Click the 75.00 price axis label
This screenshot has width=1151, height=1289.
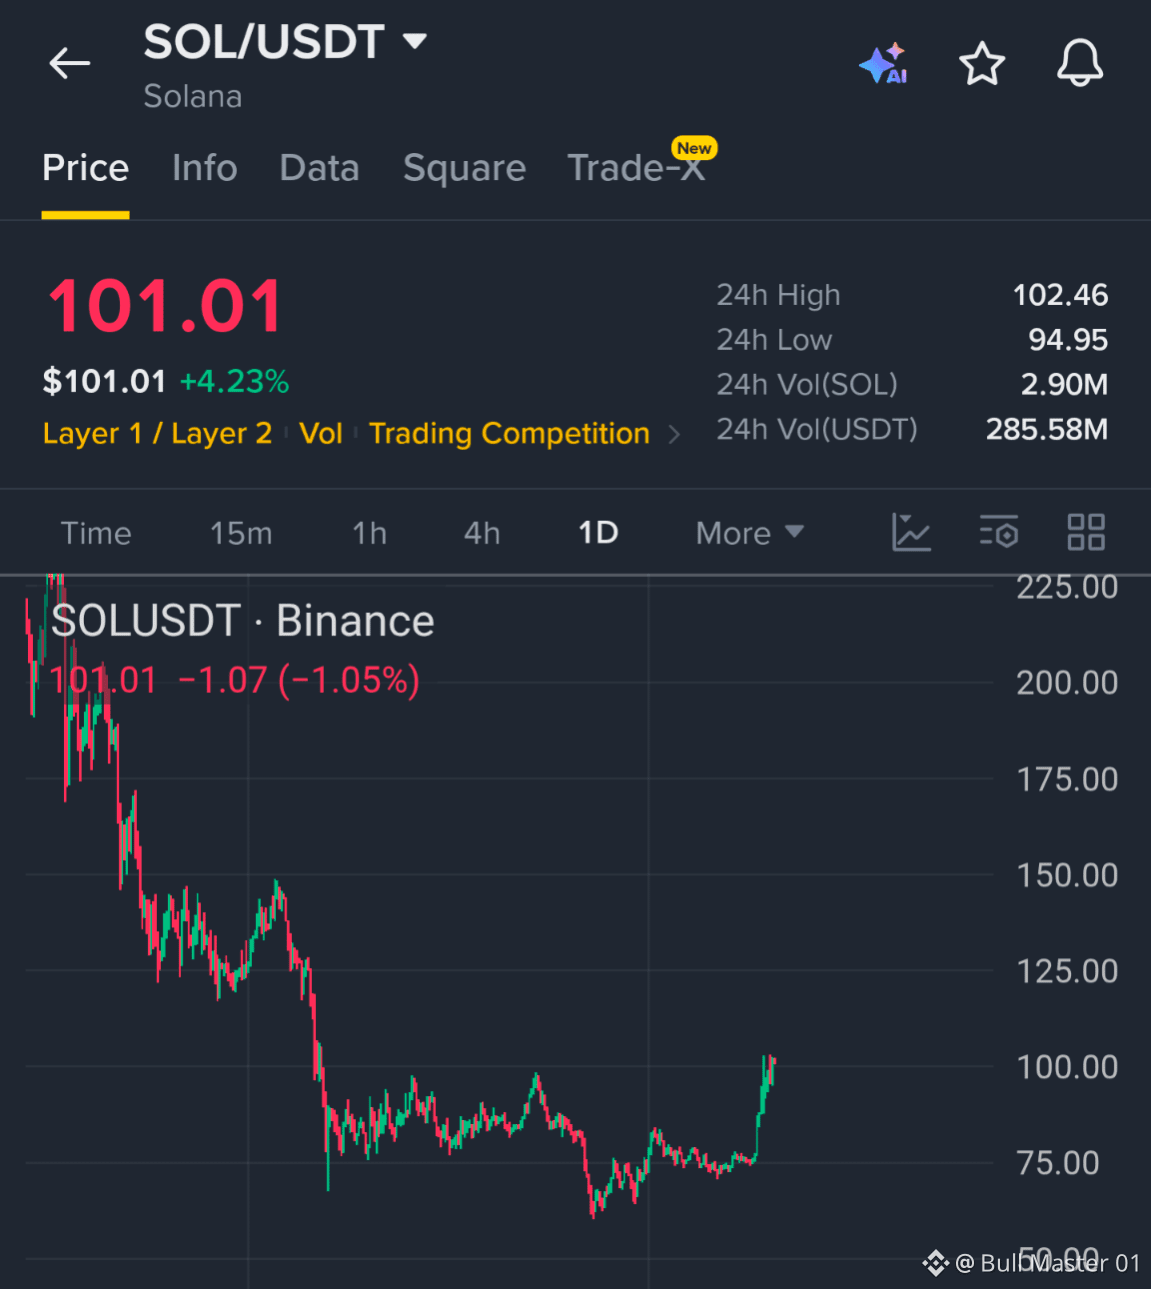1058,1163
